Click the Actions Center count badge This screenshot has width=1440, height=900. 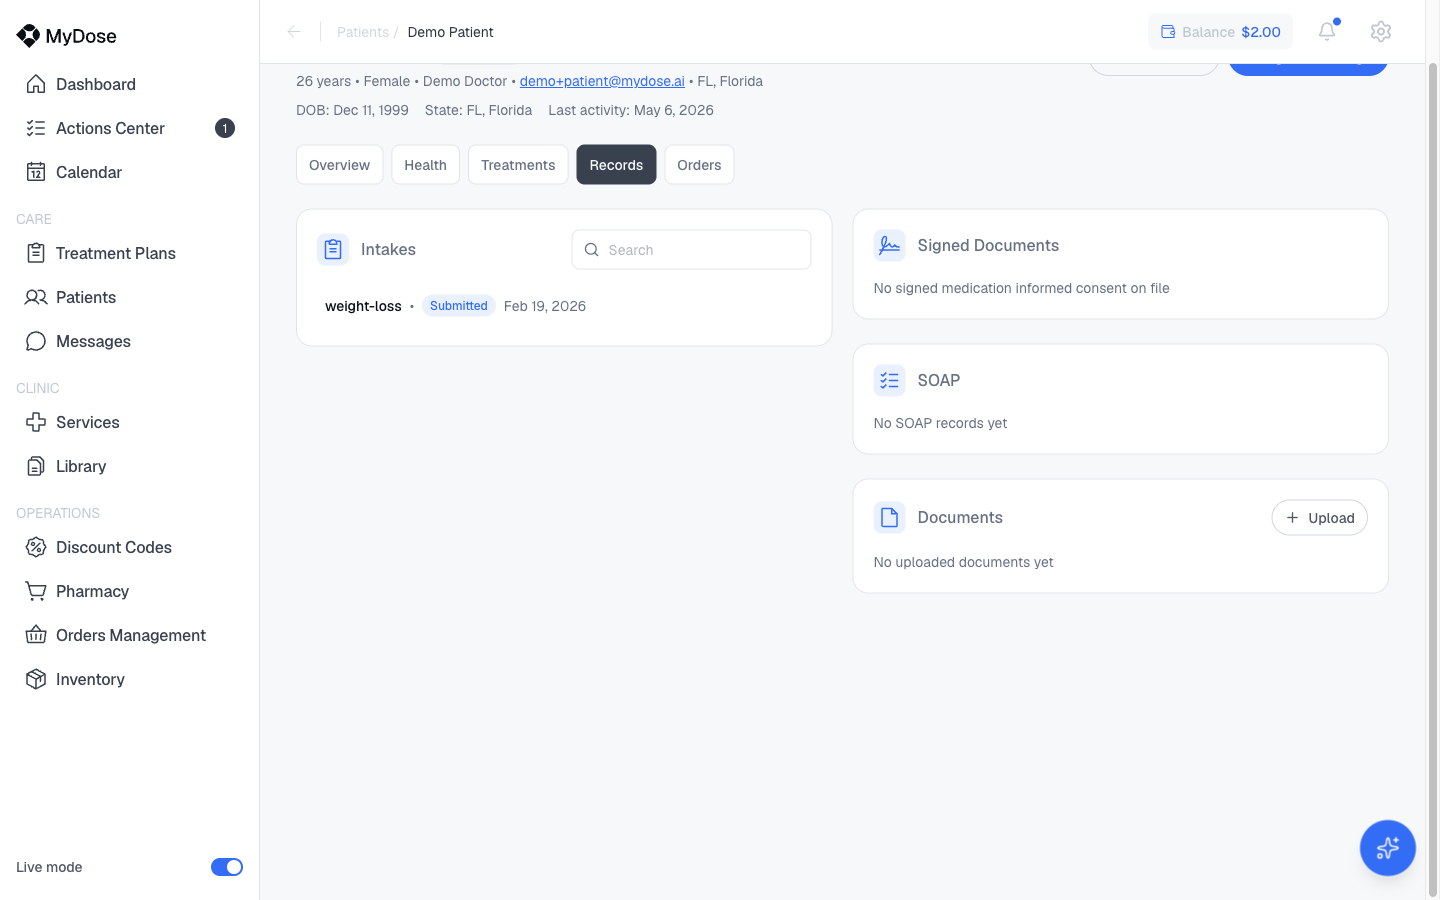[225, 128]
